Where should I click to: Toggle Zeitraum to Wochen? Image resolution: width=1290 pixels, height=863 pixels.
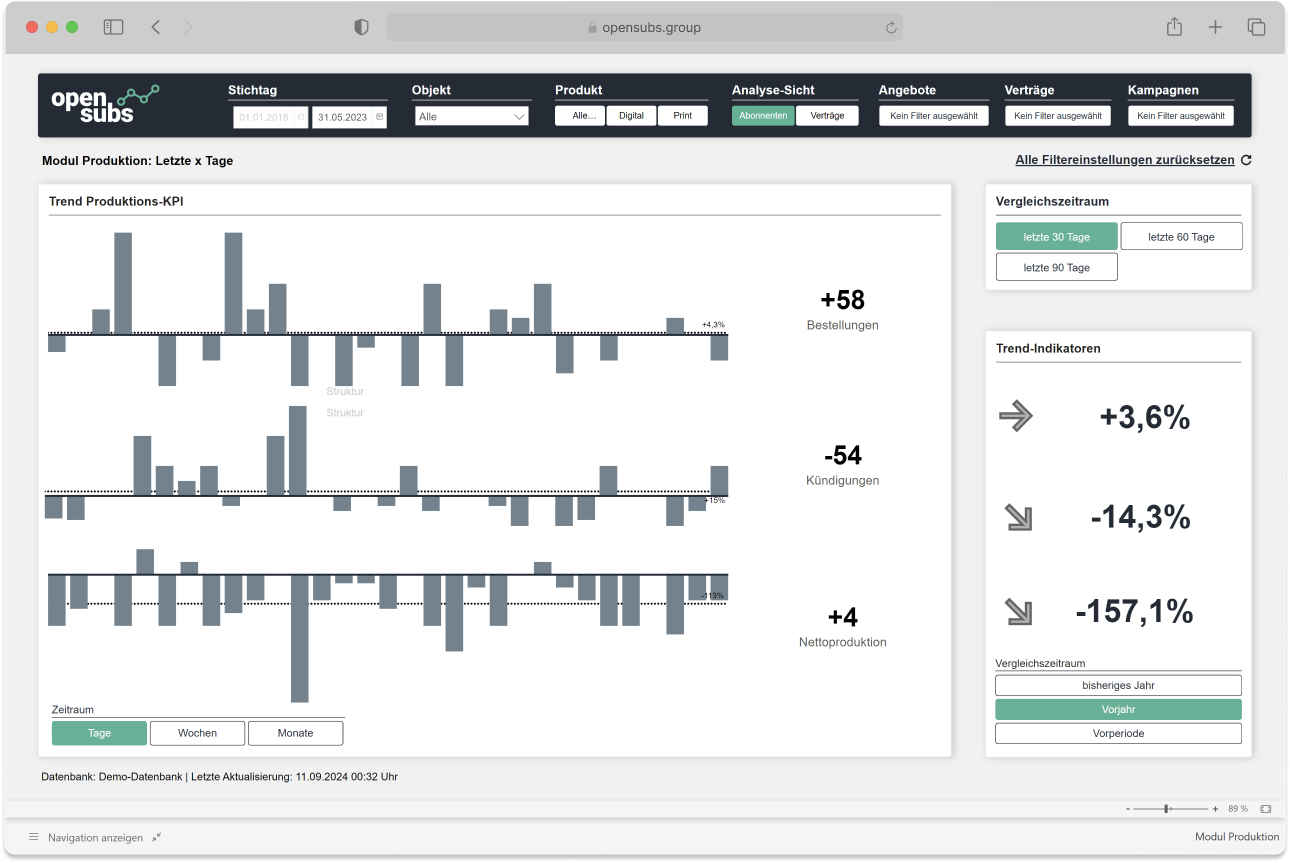(197, 733)
